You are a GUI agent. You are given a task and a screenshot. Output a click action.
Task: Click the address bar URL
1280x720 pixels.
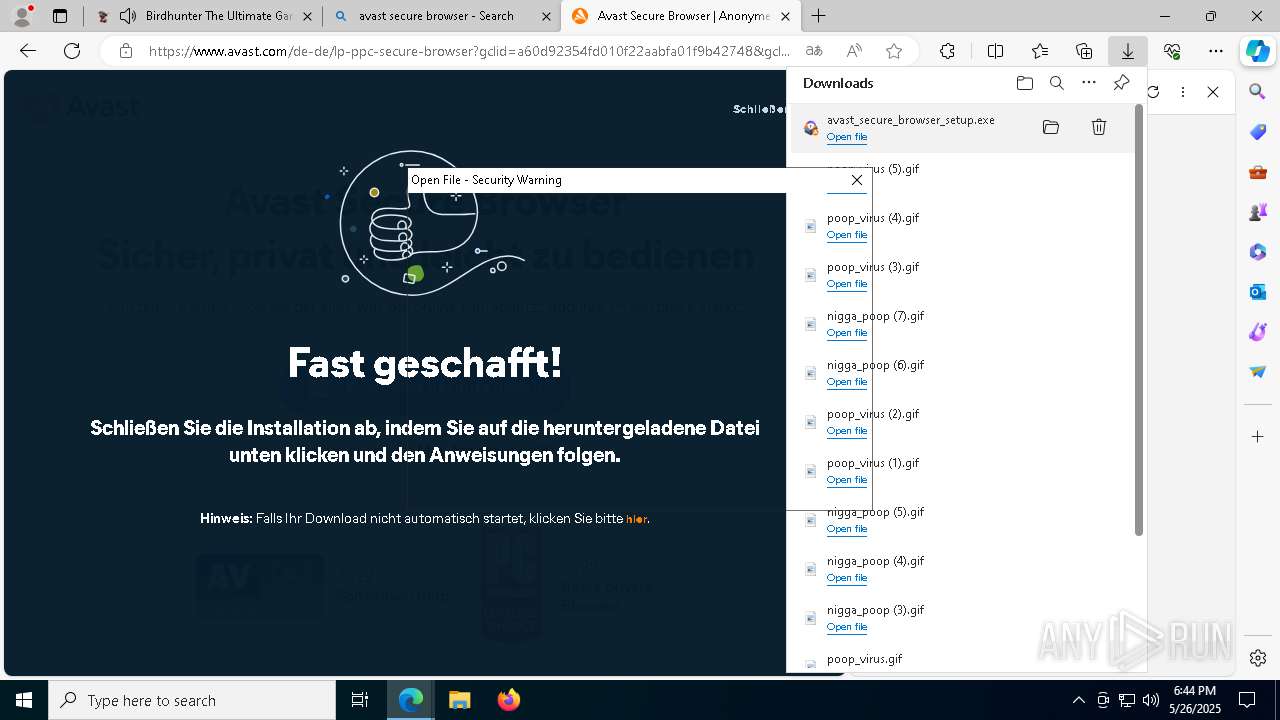tap(469, 51)
